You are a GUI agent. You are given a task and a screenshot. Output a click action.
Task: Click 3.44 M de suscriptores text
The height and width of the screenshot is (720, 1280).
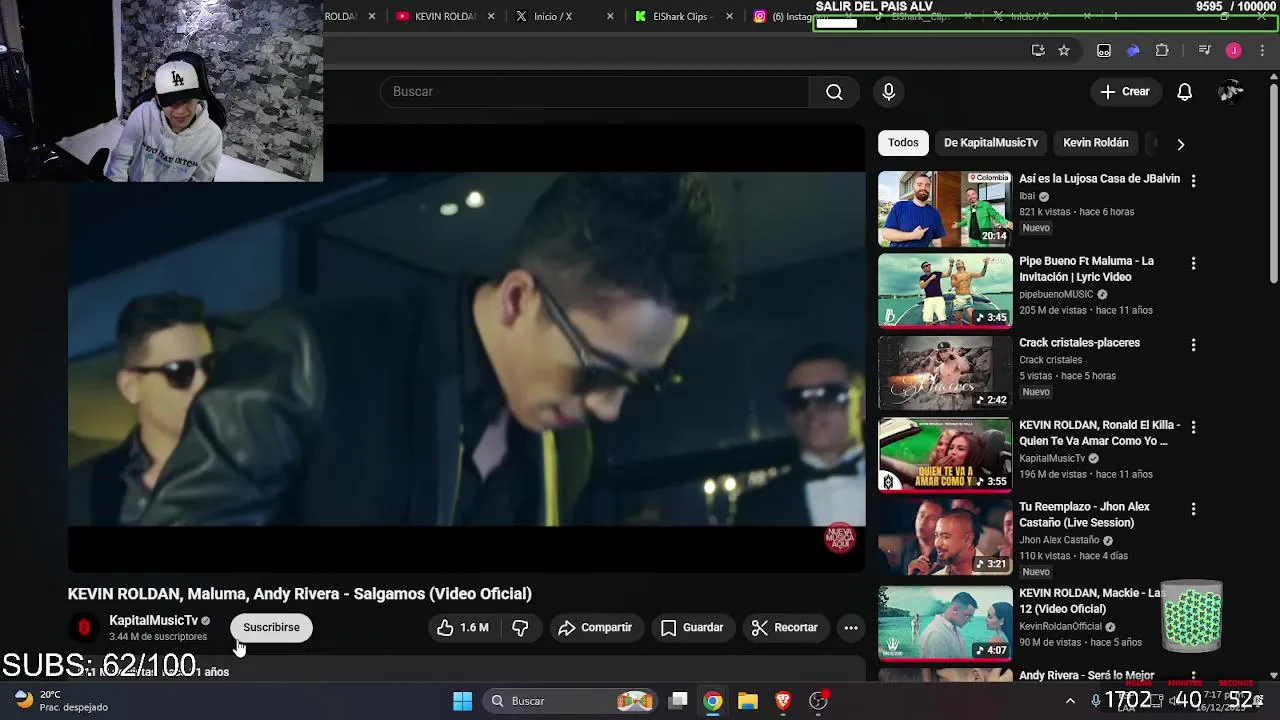[x=158, y=637]
